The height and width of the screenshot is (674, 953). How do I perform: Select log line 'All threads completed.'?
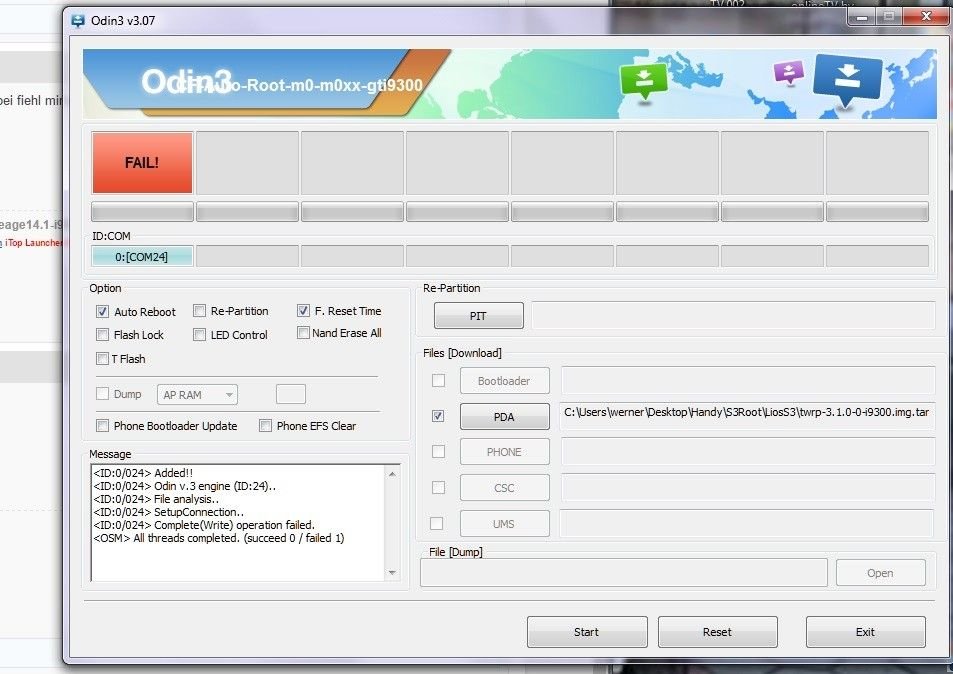coord(219,538)
